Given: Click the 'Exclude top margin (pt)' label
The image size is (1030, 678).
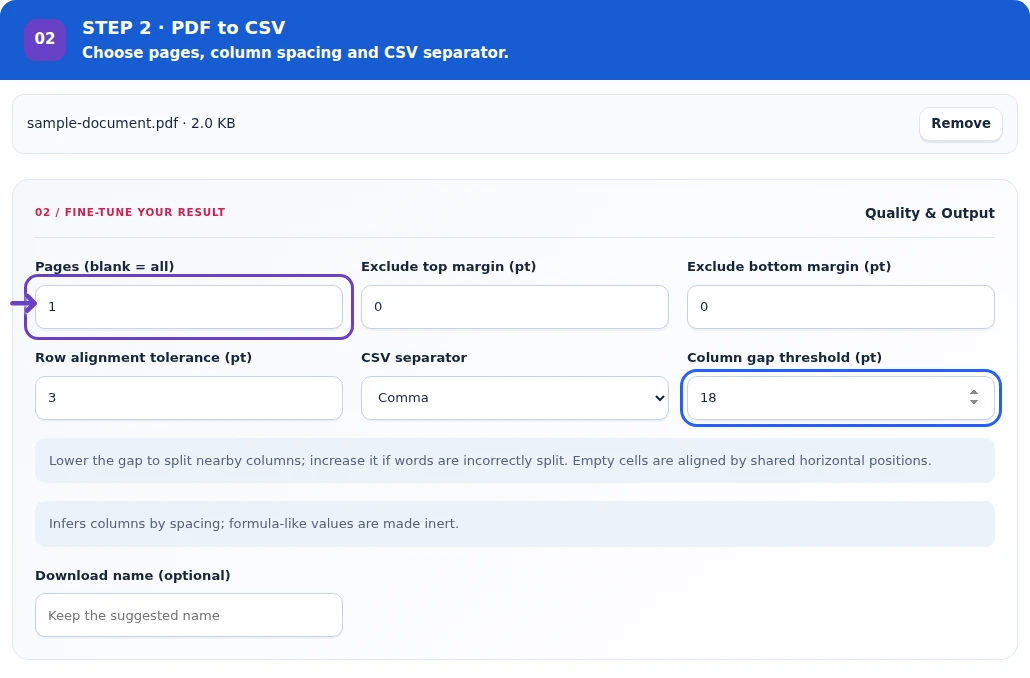Looking at the screenshot, I should click(x=449, y=266).
